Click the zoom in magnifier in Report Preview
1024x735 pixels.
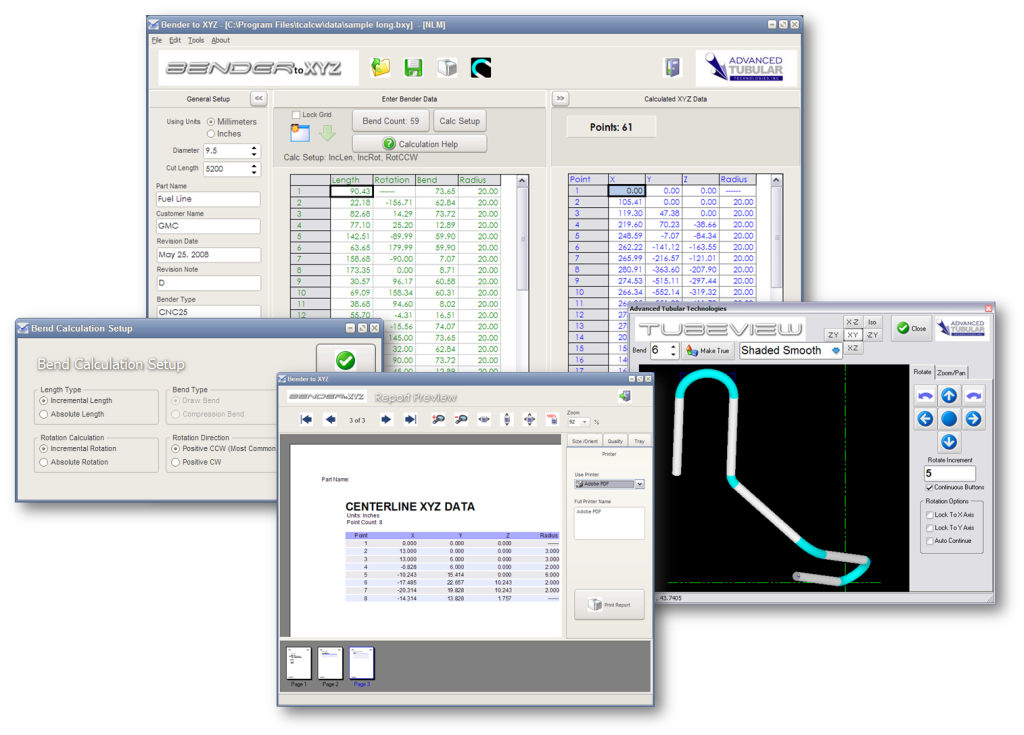coord(439,420)
